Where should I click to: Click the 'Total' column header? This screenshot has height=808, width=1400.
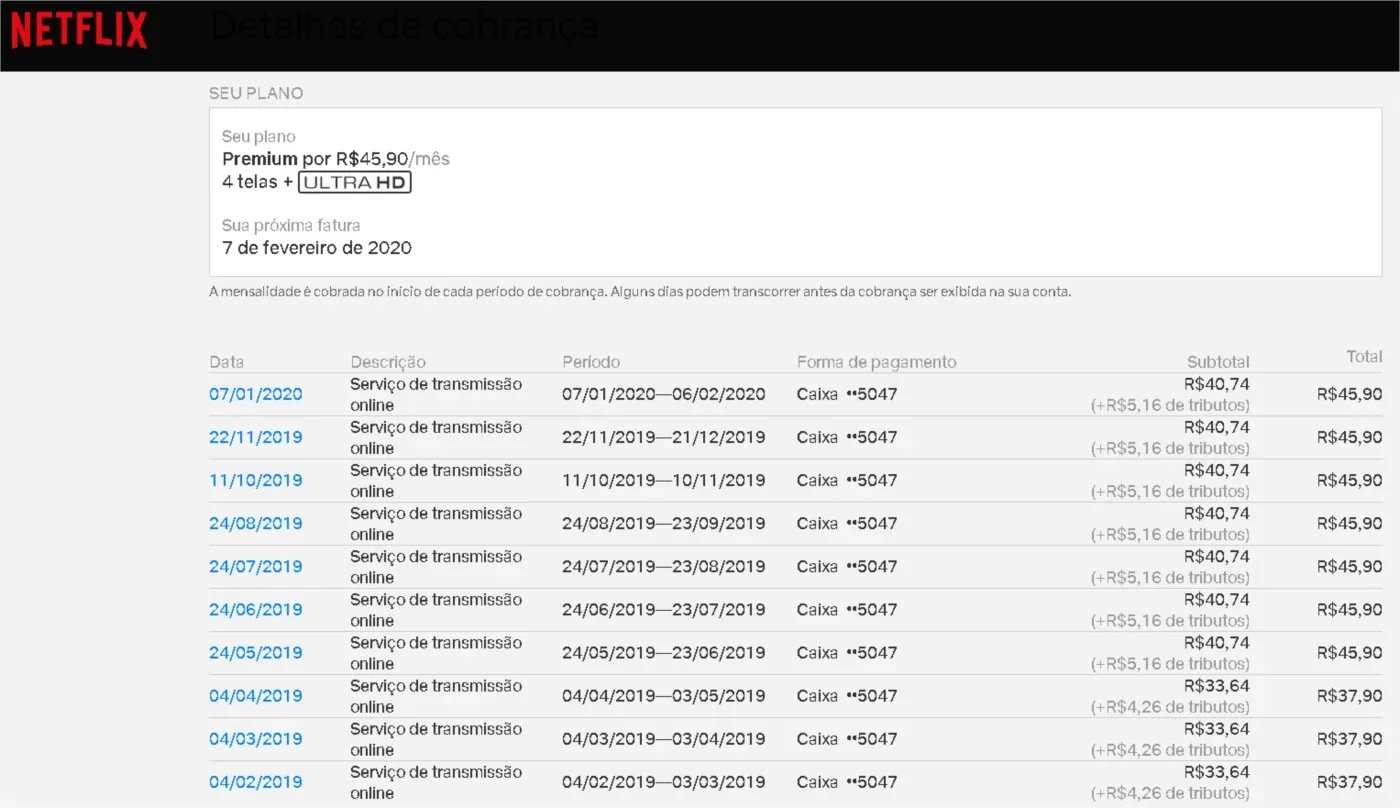click(1364, 357)
